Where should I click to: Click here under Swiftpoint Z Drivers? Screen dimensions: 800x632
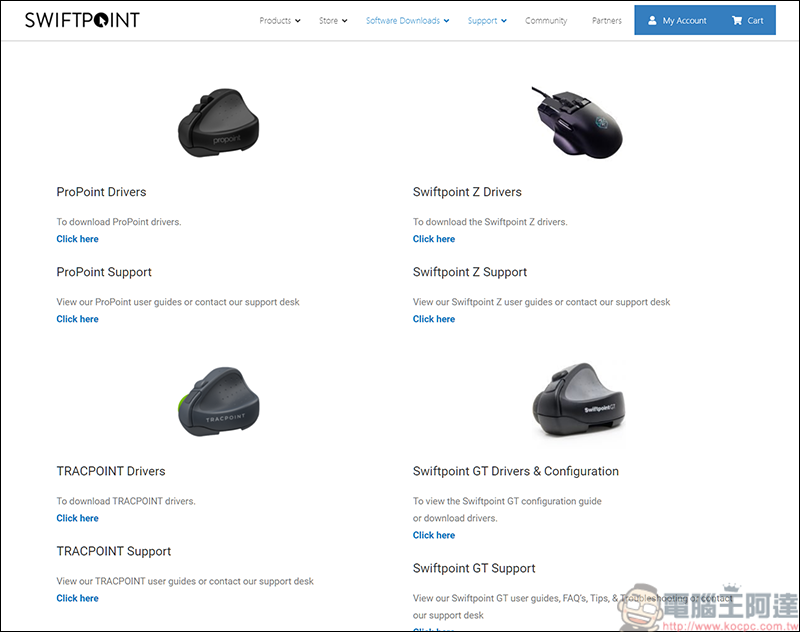click(x=434, y=239)
